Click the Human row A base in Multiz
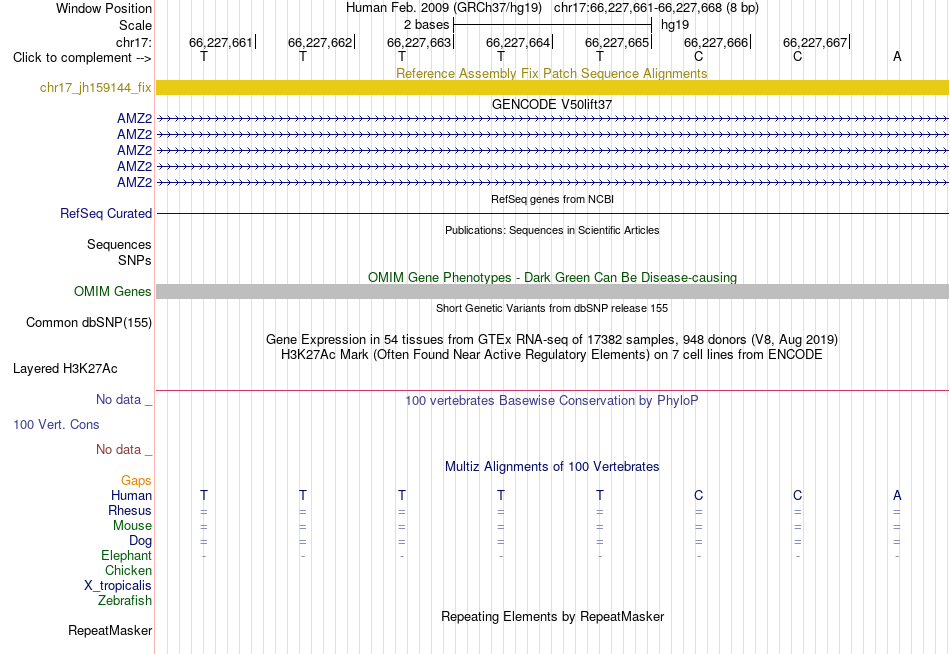Screen dimensions: 950x654 pyautogui.click(x=897, y=496)
